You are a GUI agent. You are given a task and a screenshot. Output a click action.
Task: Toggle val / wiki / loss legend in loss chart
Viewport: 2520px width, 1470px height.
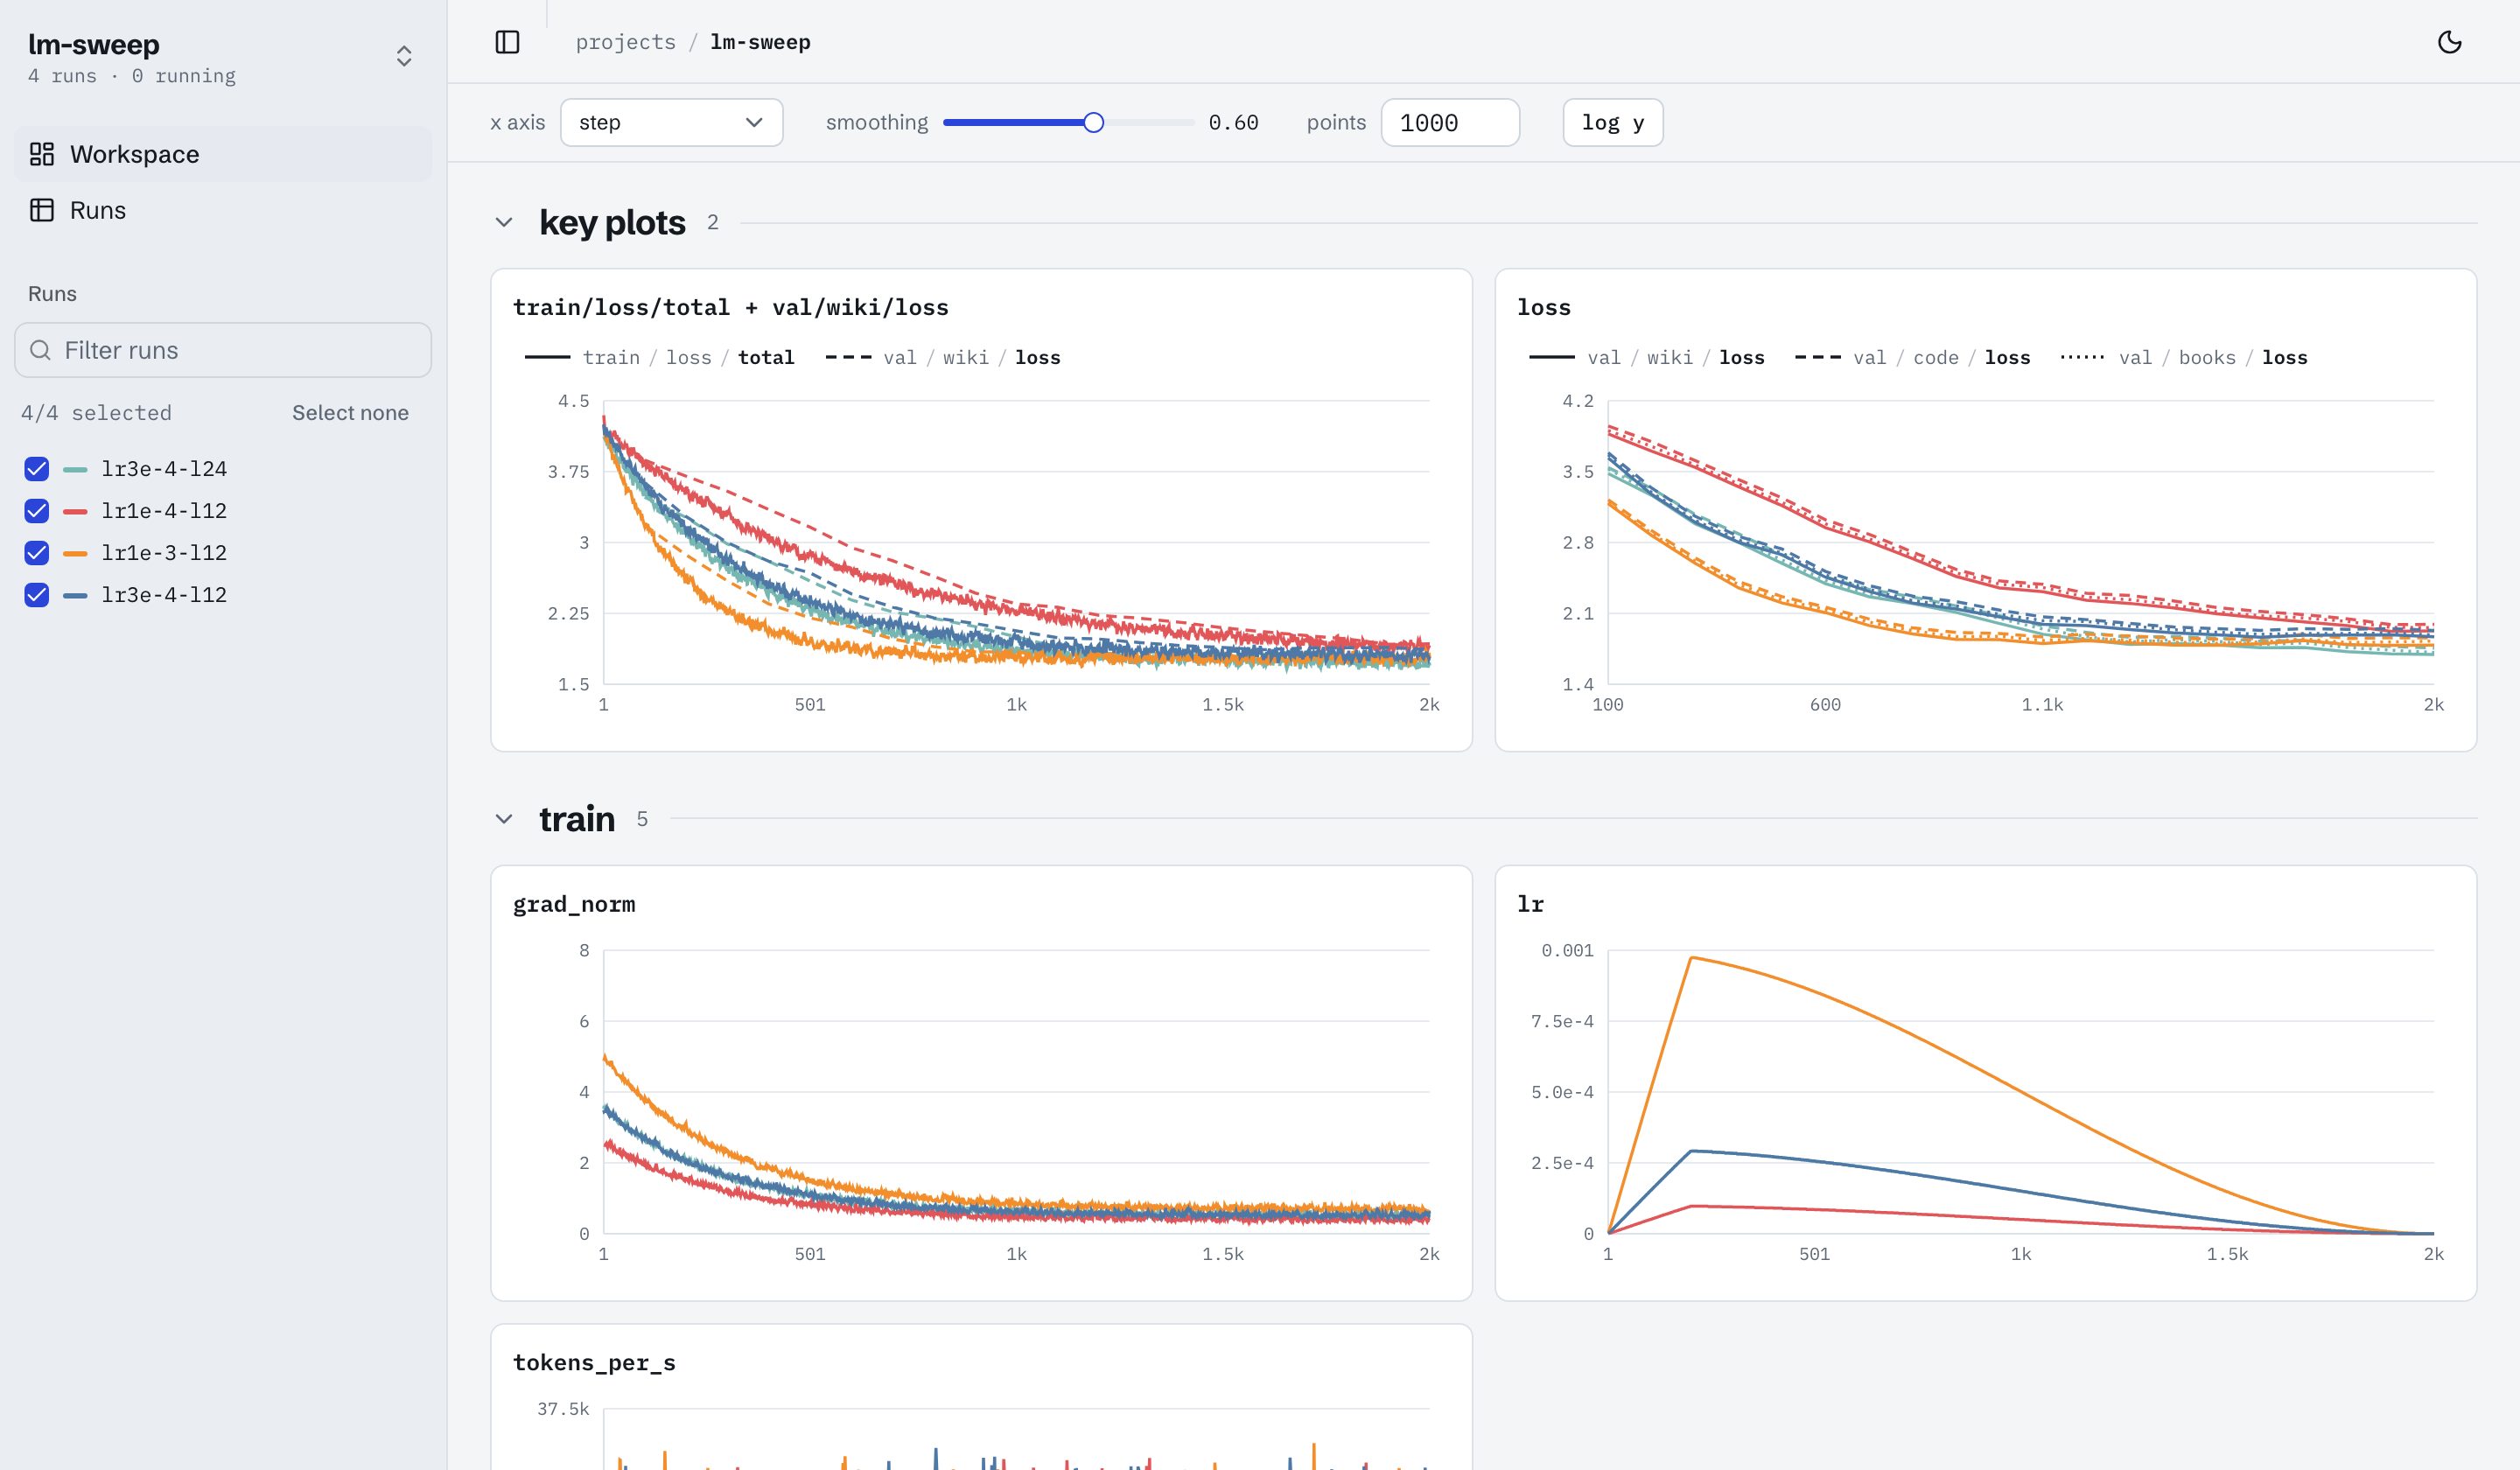pyautogui.click(x=1647, y=357)
